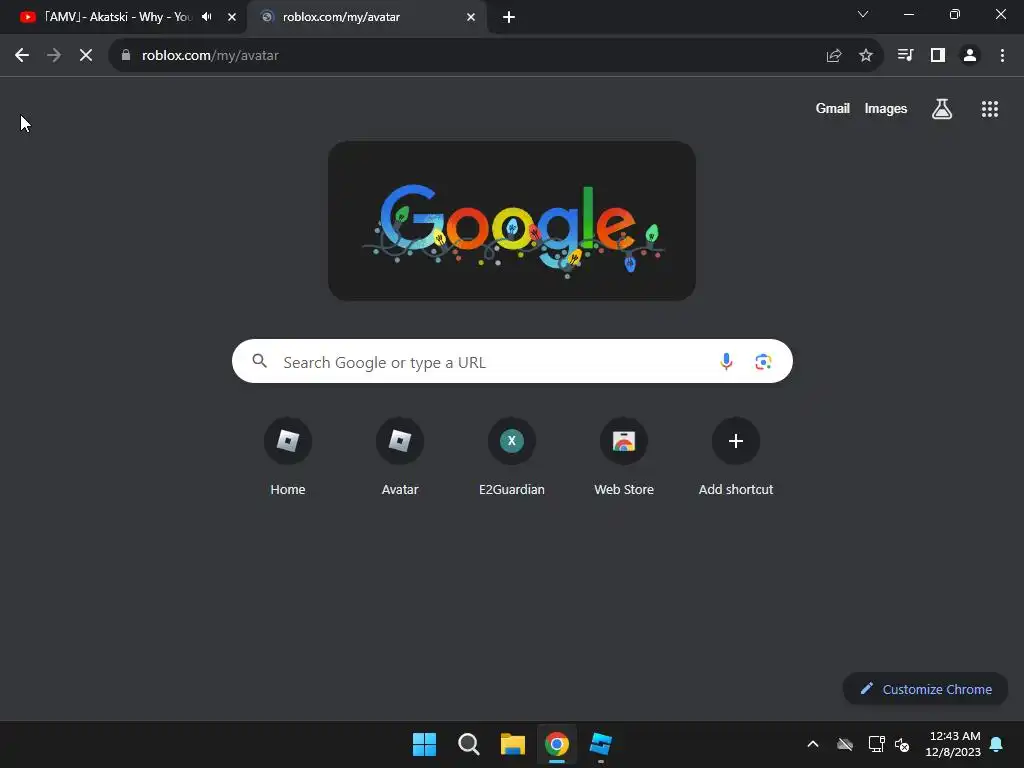Share this page icon in address bar
Screen dimensions: 1024x768
point(833,56)
